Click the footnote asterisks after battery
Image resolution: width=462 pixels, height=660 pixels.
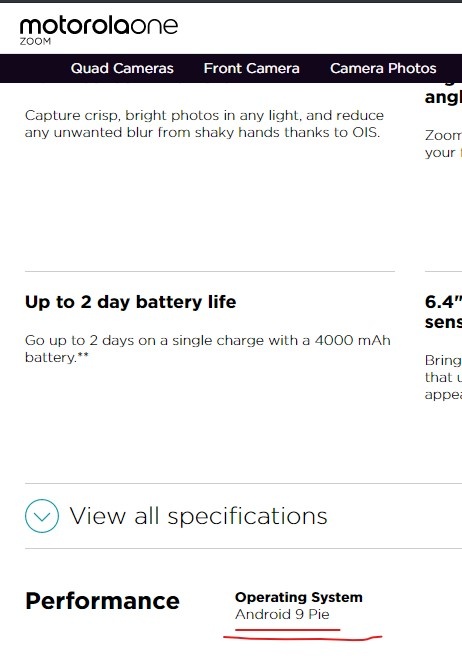pos(83,355)
